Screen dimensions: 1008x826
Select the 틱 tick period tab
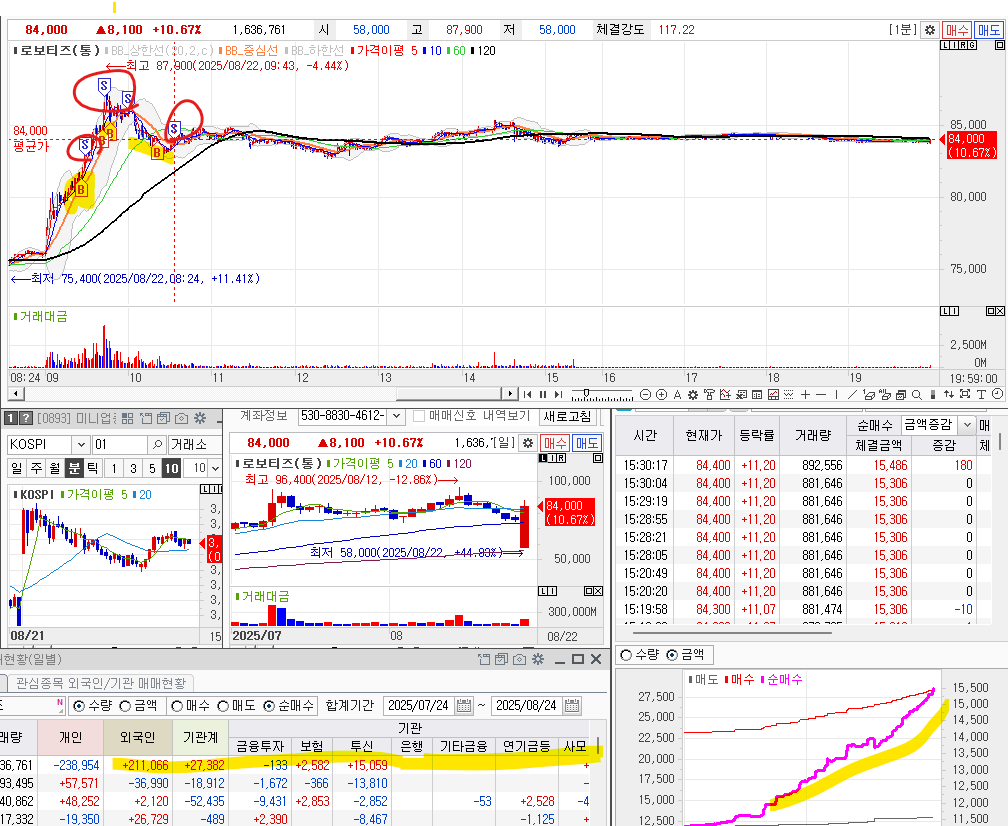[93, 468]
